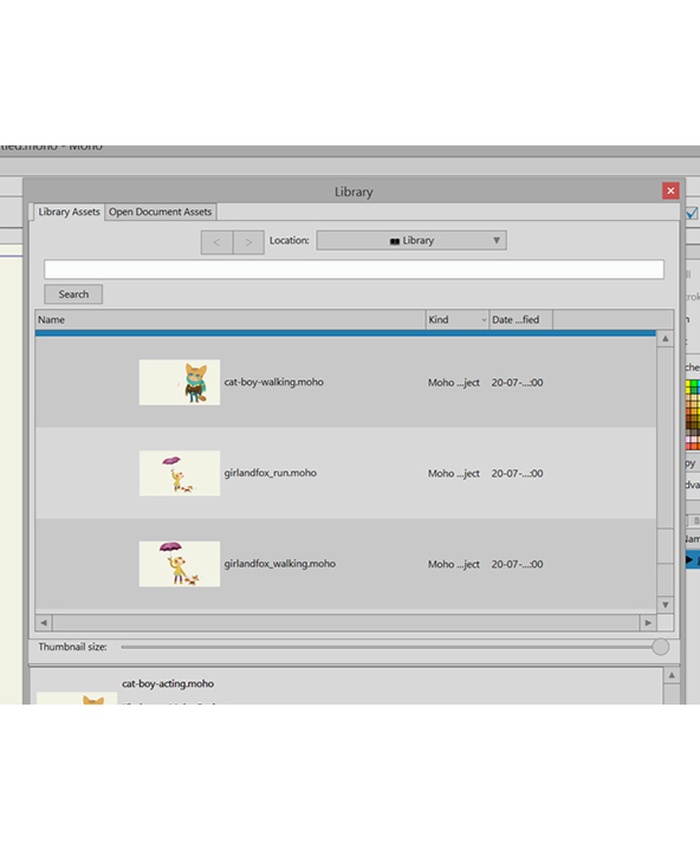Image resolution: width=700 pixels, height=850 pixels.
Task: Sort by the Date modified column
Action: (x=520, y=320)
